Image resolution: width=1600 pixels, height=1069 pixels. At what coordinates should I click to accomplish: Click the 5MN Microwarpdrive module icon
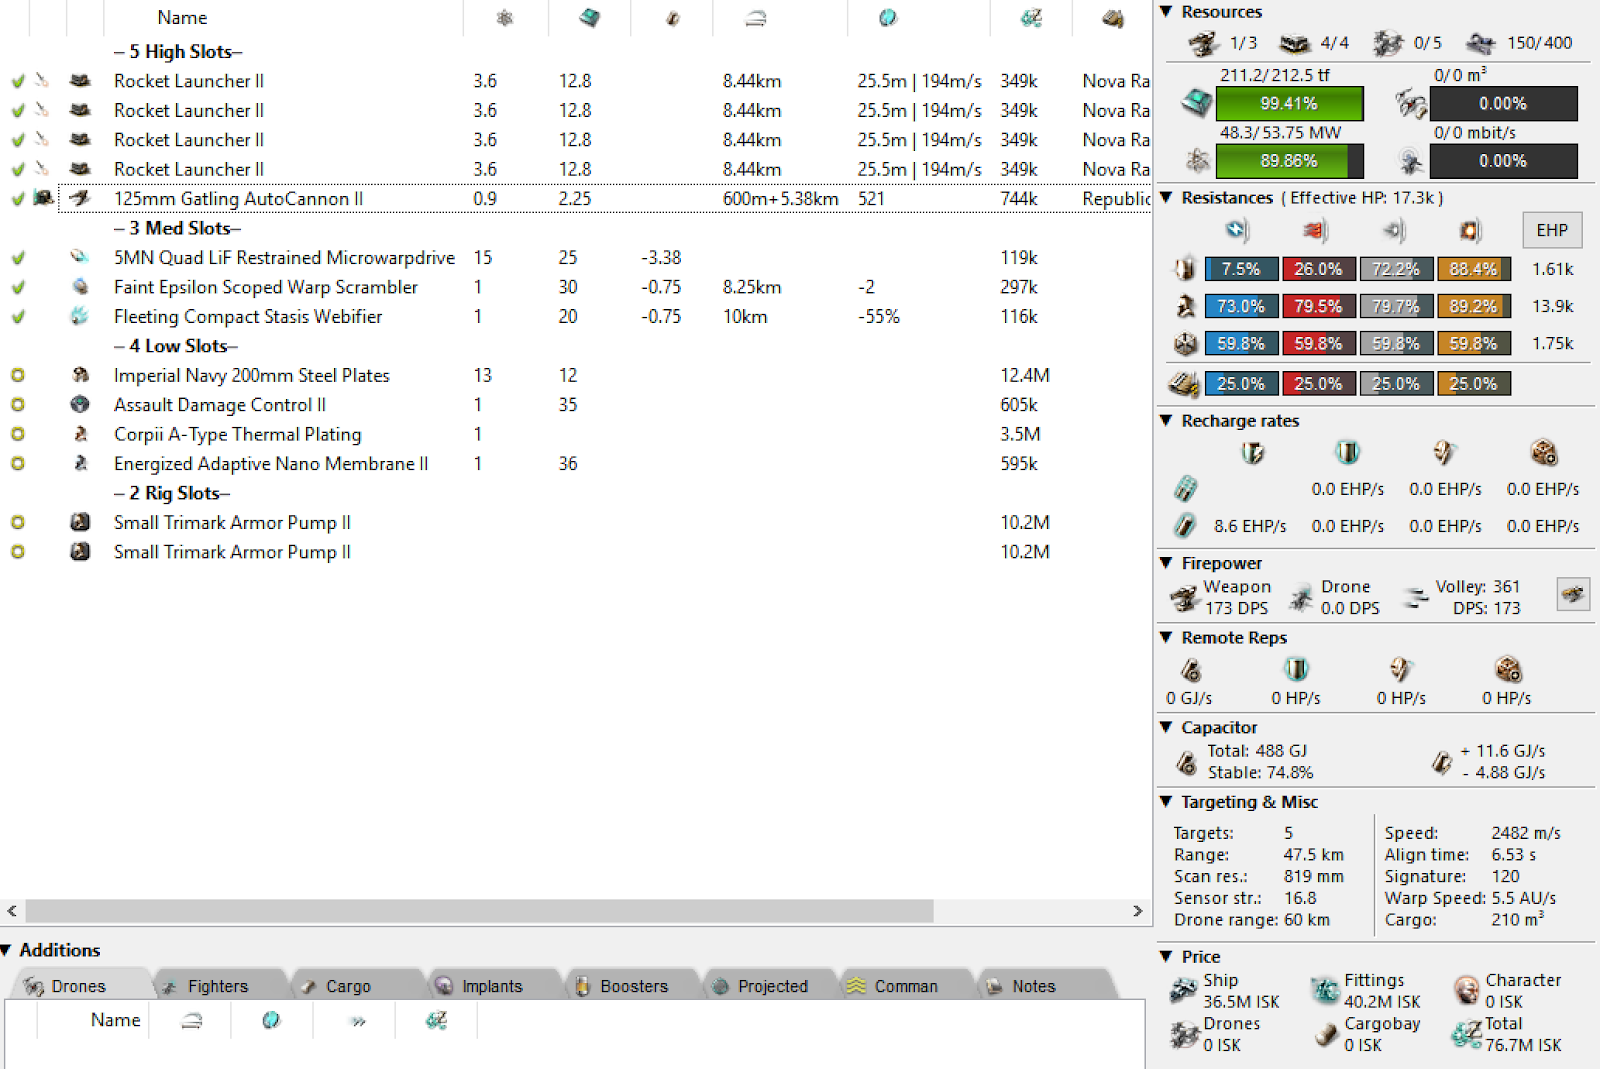[80, 258]
